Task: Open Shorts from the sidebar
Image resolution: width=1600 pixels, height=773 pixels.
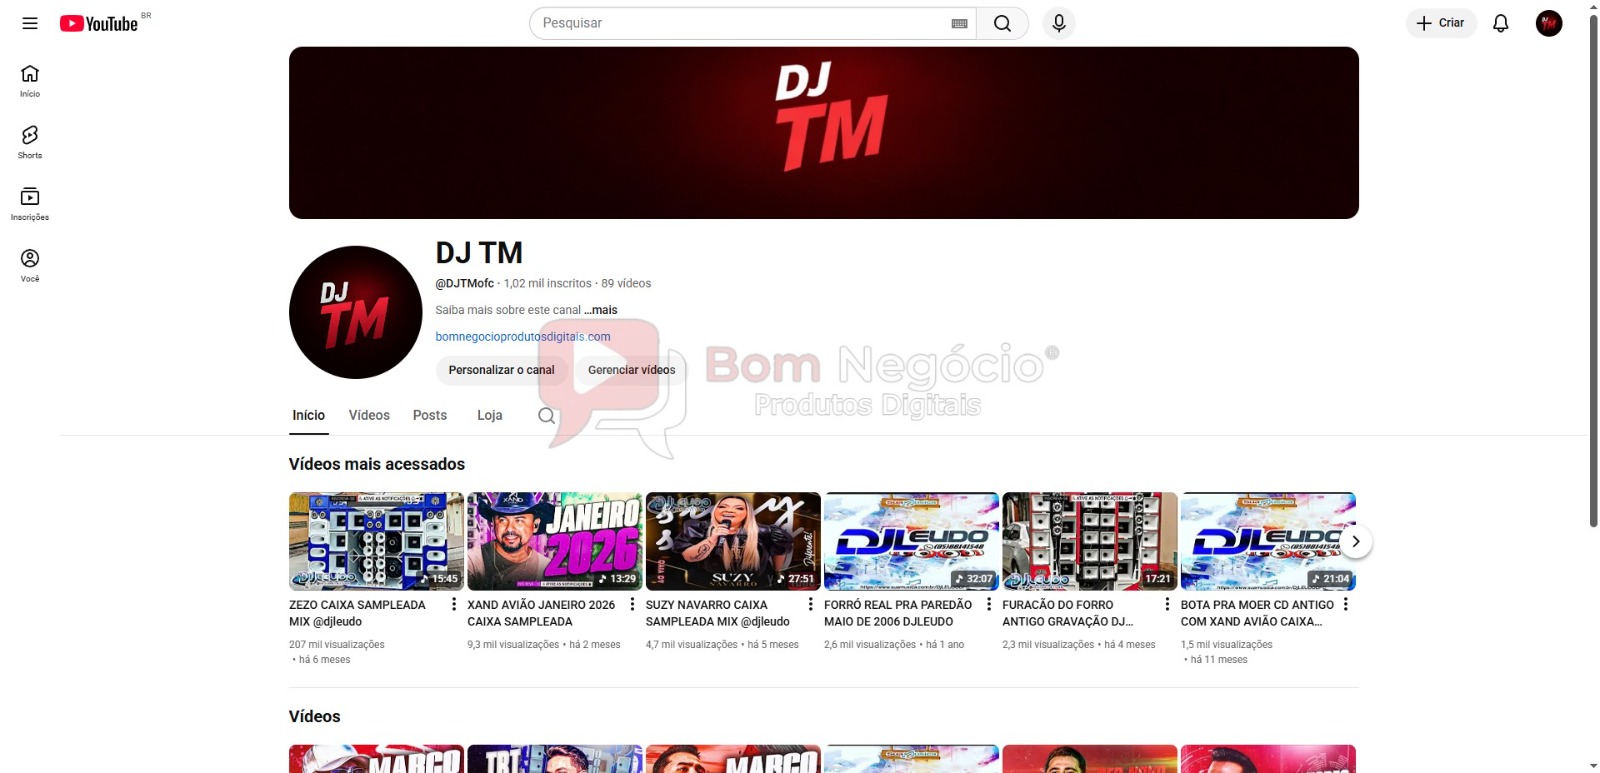Action: point(30,143)
